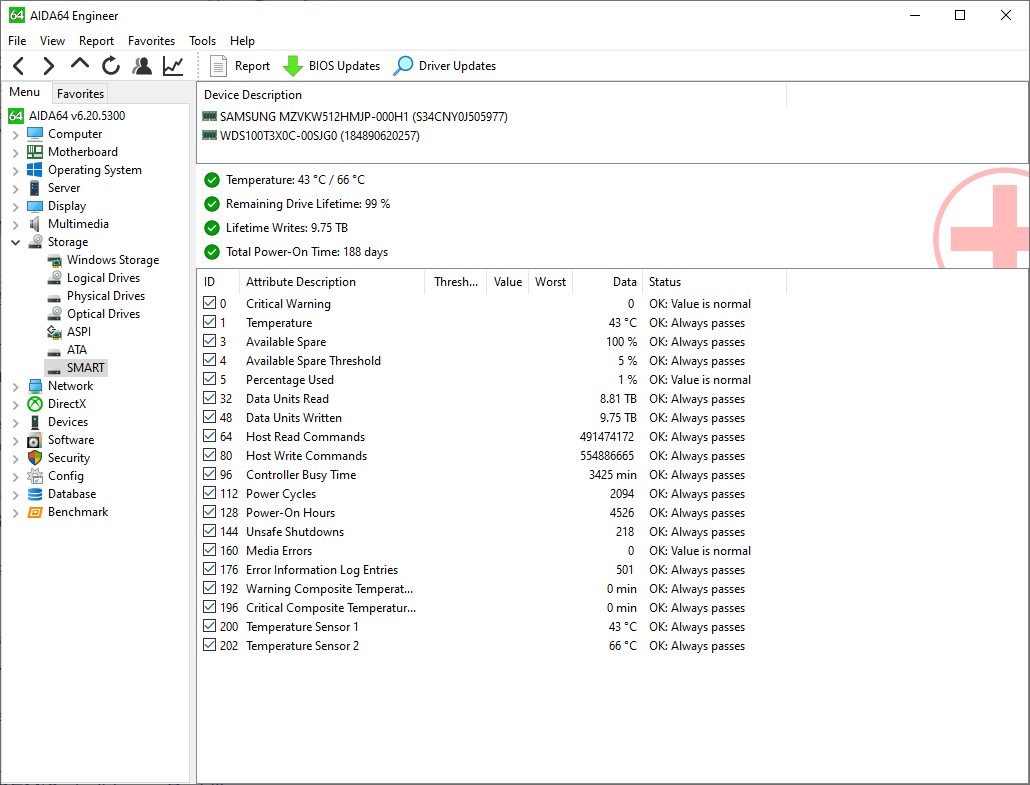
Task: Select the Benchmark tree item
Action: (68, 512)
